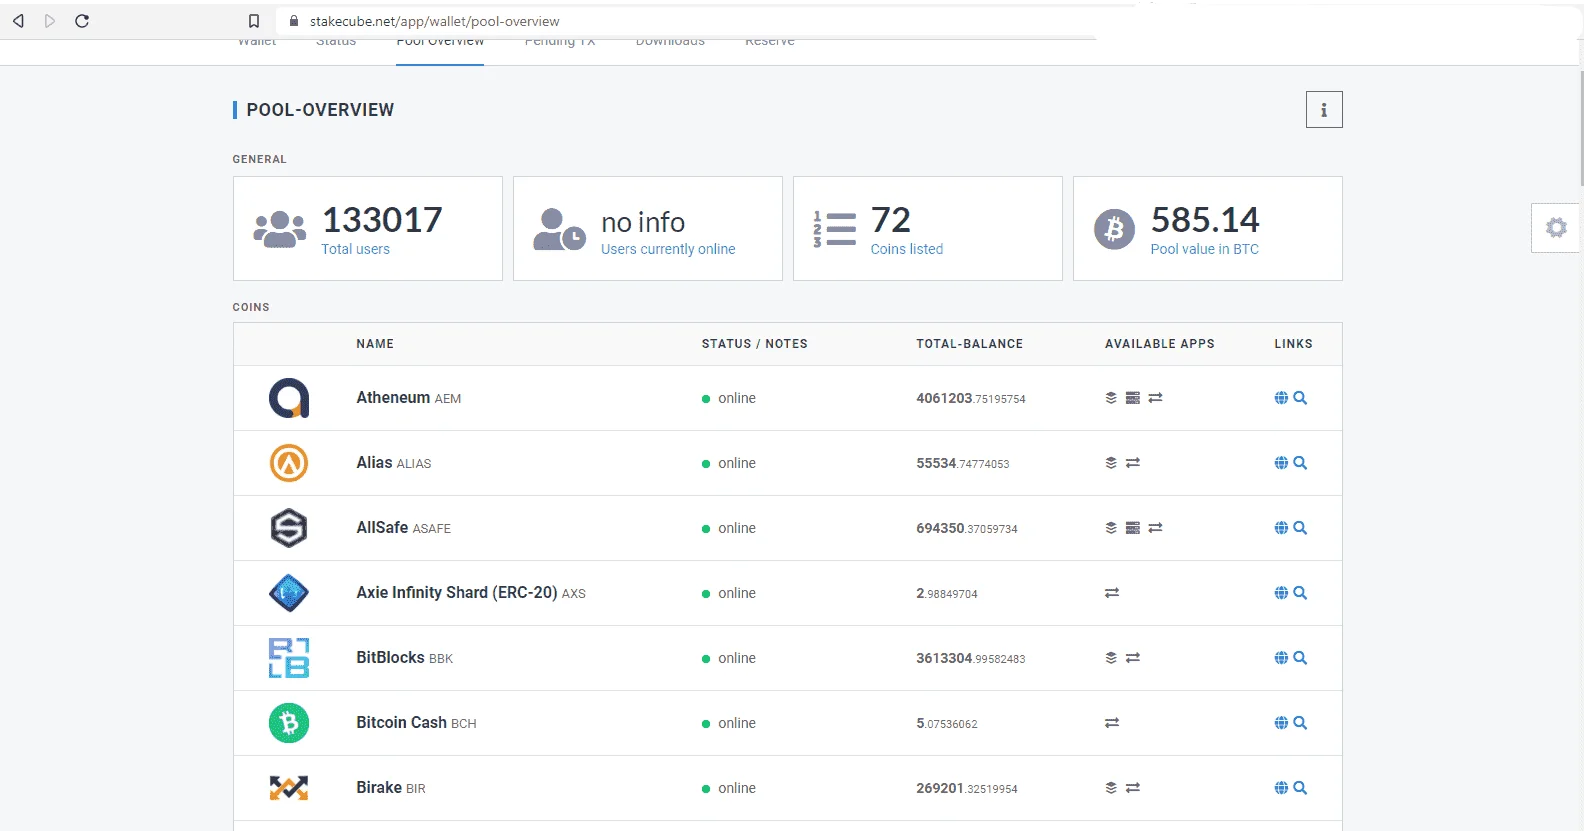Click Atheneum balance 4061203.75195754
The height and width of the screenshot is (831, 1585).
[x=971, y=398]
